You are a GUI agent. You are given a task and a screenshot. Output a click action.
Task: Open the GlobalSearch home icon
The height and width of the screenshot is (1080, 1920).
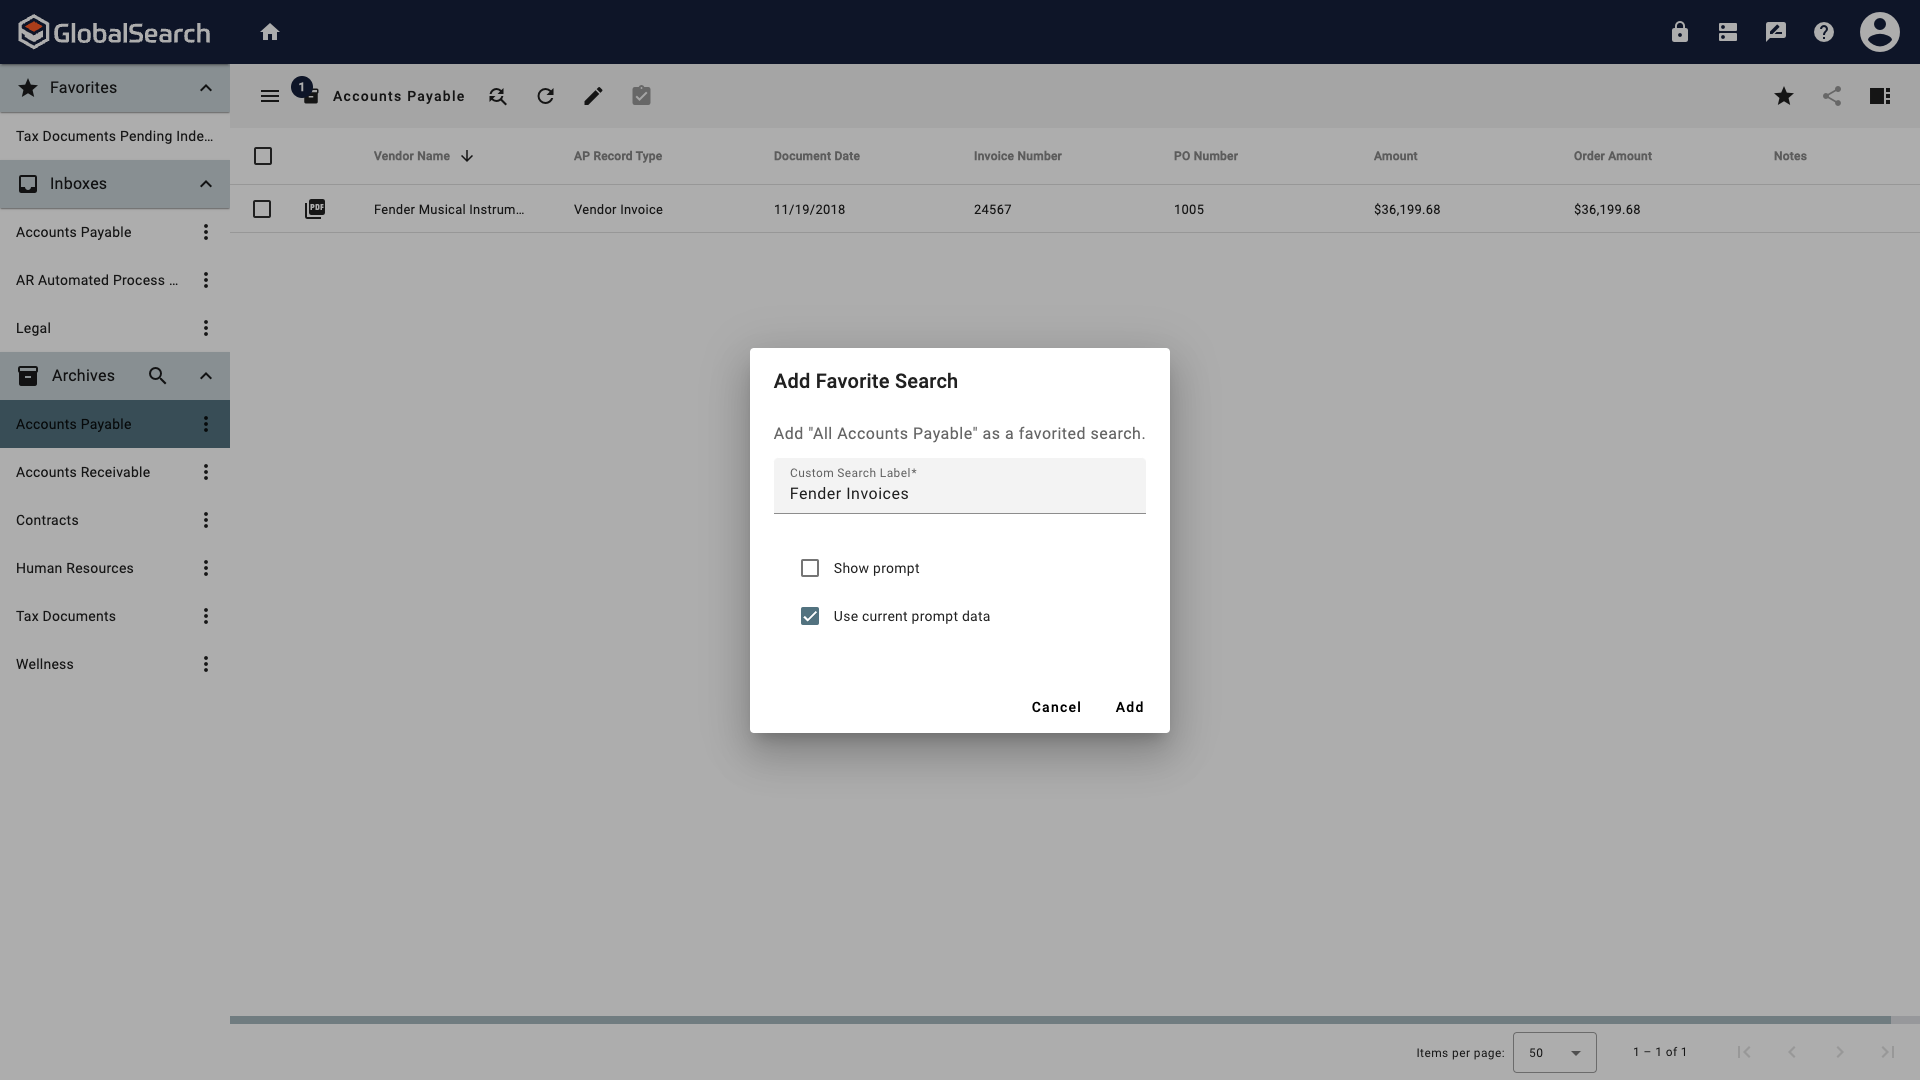[270, 31]
